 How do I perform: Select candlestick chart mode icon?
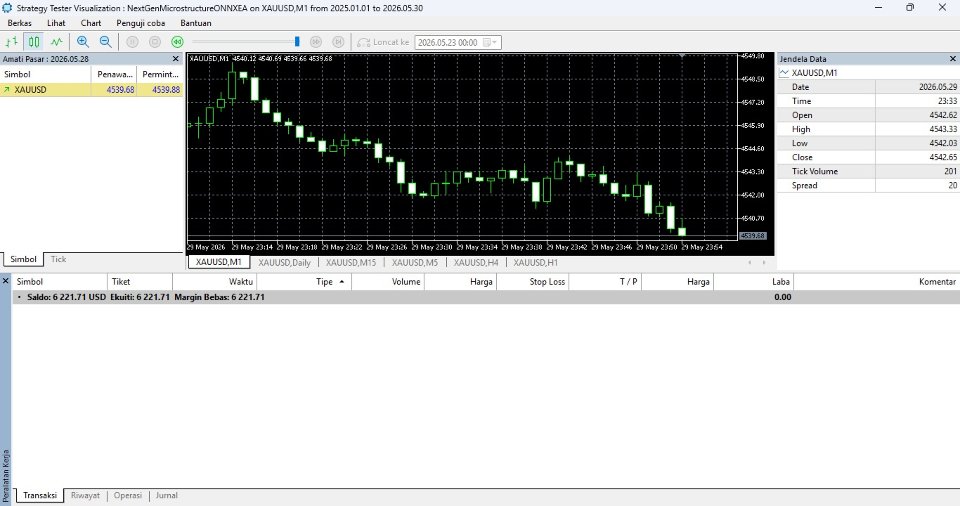tap(34, 42)
